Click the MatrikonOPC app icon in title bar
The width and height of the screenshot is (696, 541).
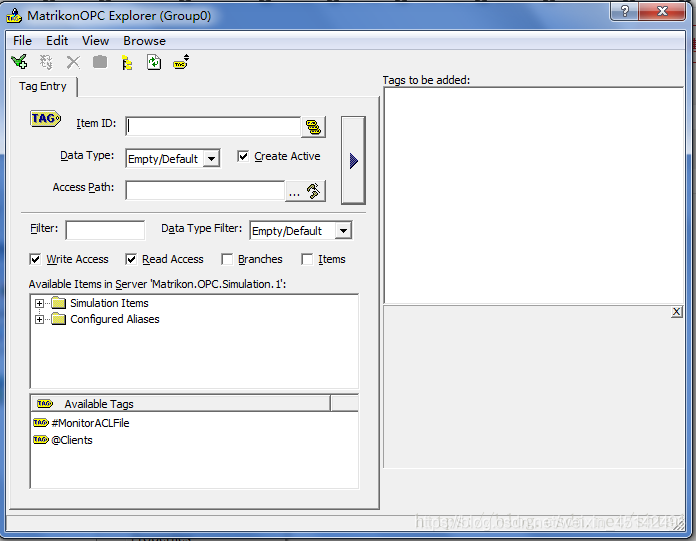coord(14,16)
